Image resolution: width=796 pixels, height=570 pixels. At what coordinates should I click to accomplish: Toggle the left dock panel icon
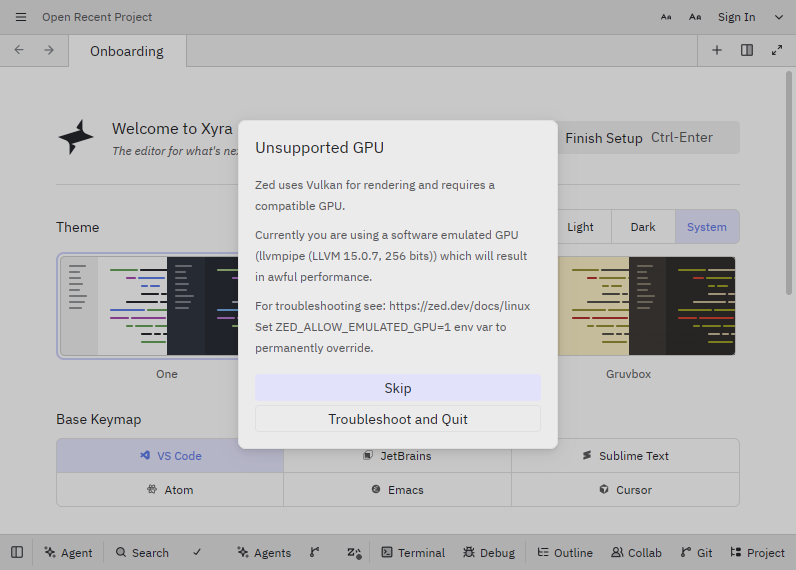coord(17,552)
